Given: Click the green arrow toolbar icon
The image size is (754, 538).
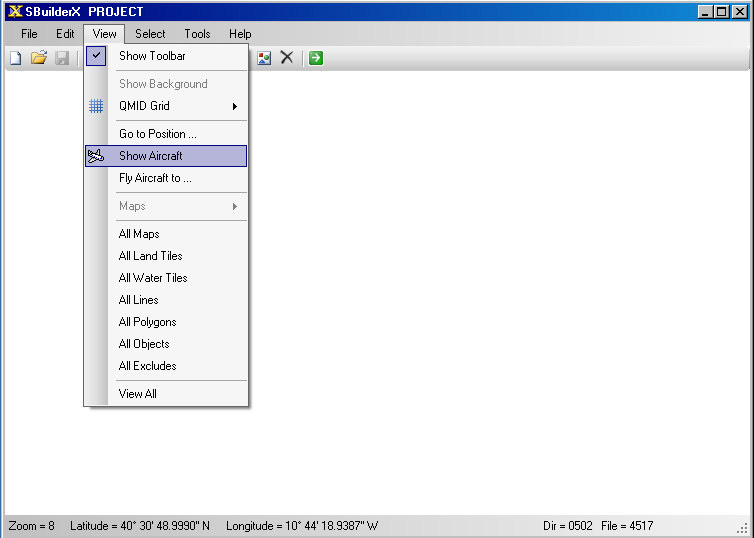Looking at the screenshot, I should click(316, 58).
